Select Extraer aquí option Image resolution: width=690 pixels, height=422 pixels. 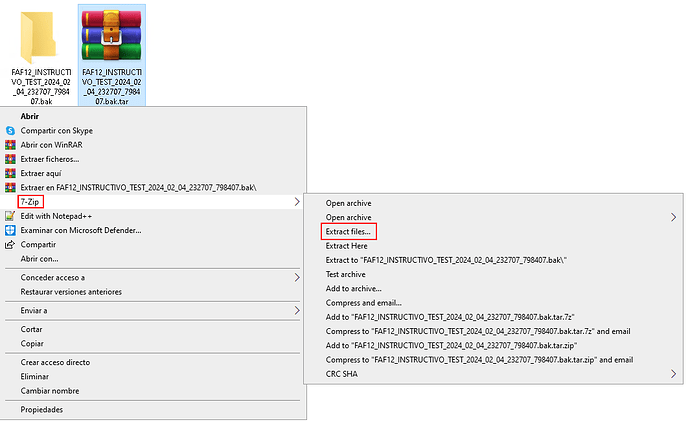[x=41, y=173]
